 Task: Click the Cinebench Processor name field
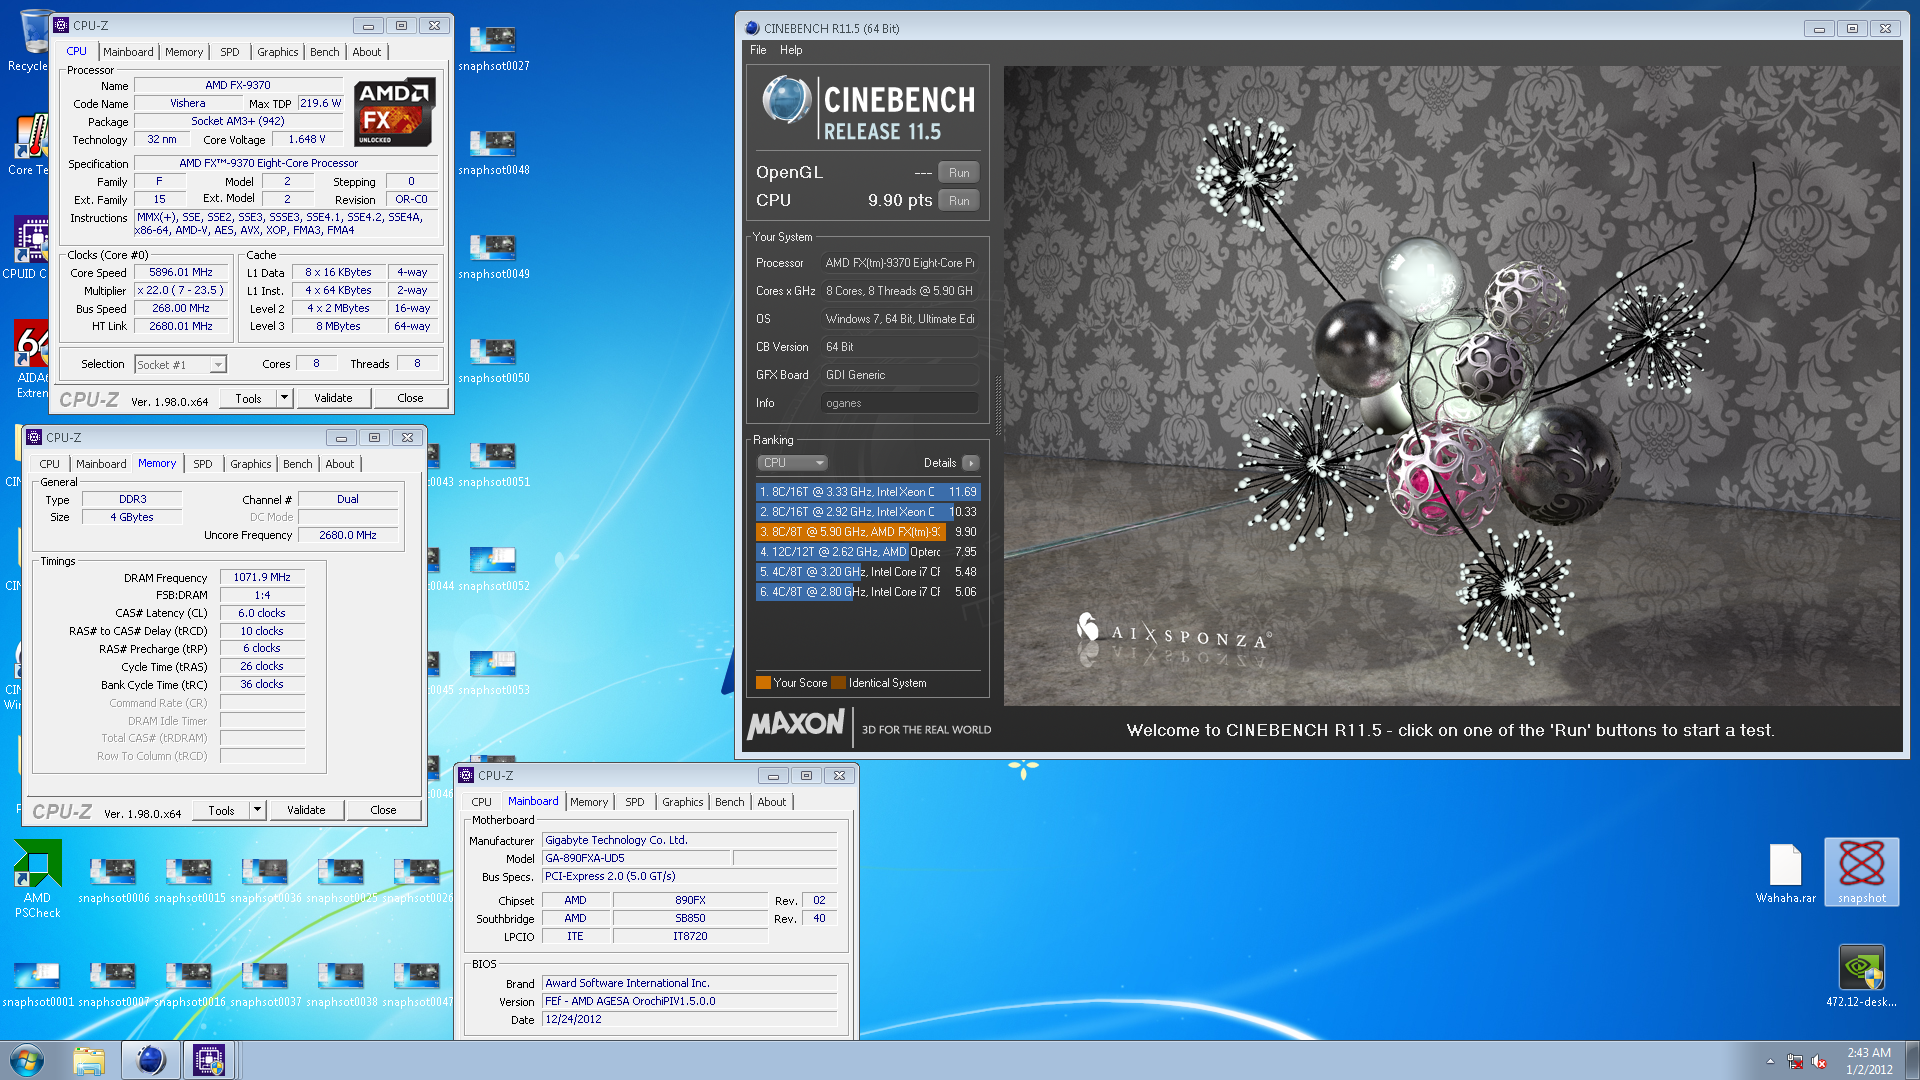[899, 263]
